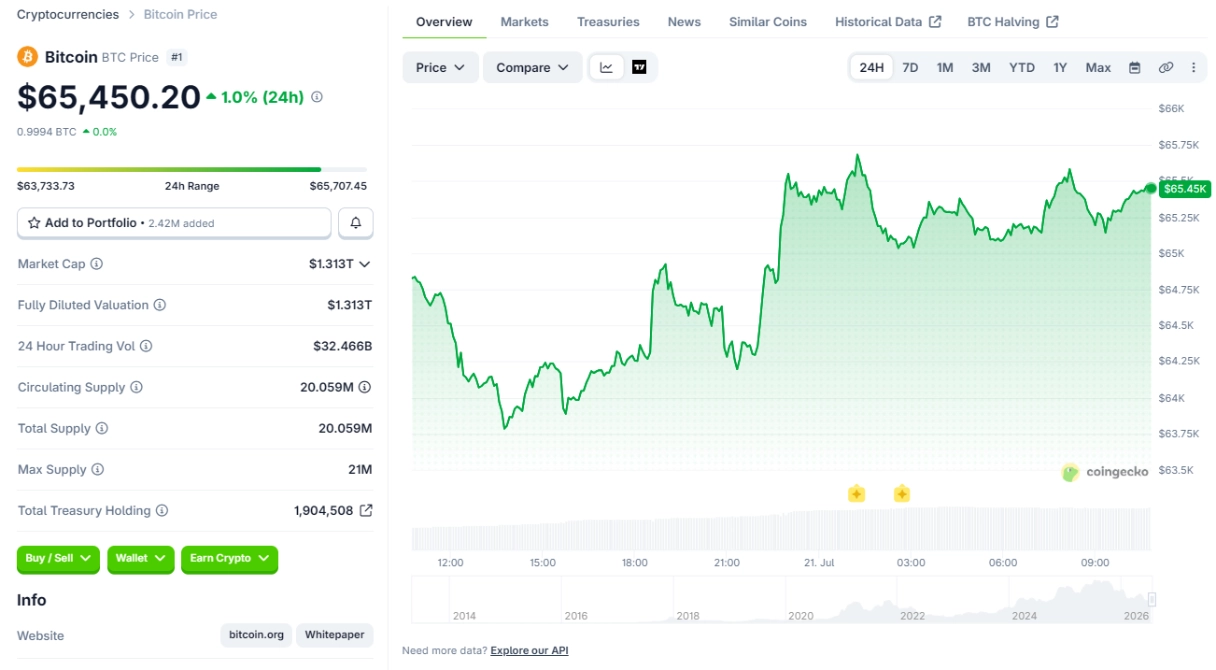The width and height of the screenshot is (1216, 670).
Task: Open price alert bell icon
Action: click(x=356, y=223)
